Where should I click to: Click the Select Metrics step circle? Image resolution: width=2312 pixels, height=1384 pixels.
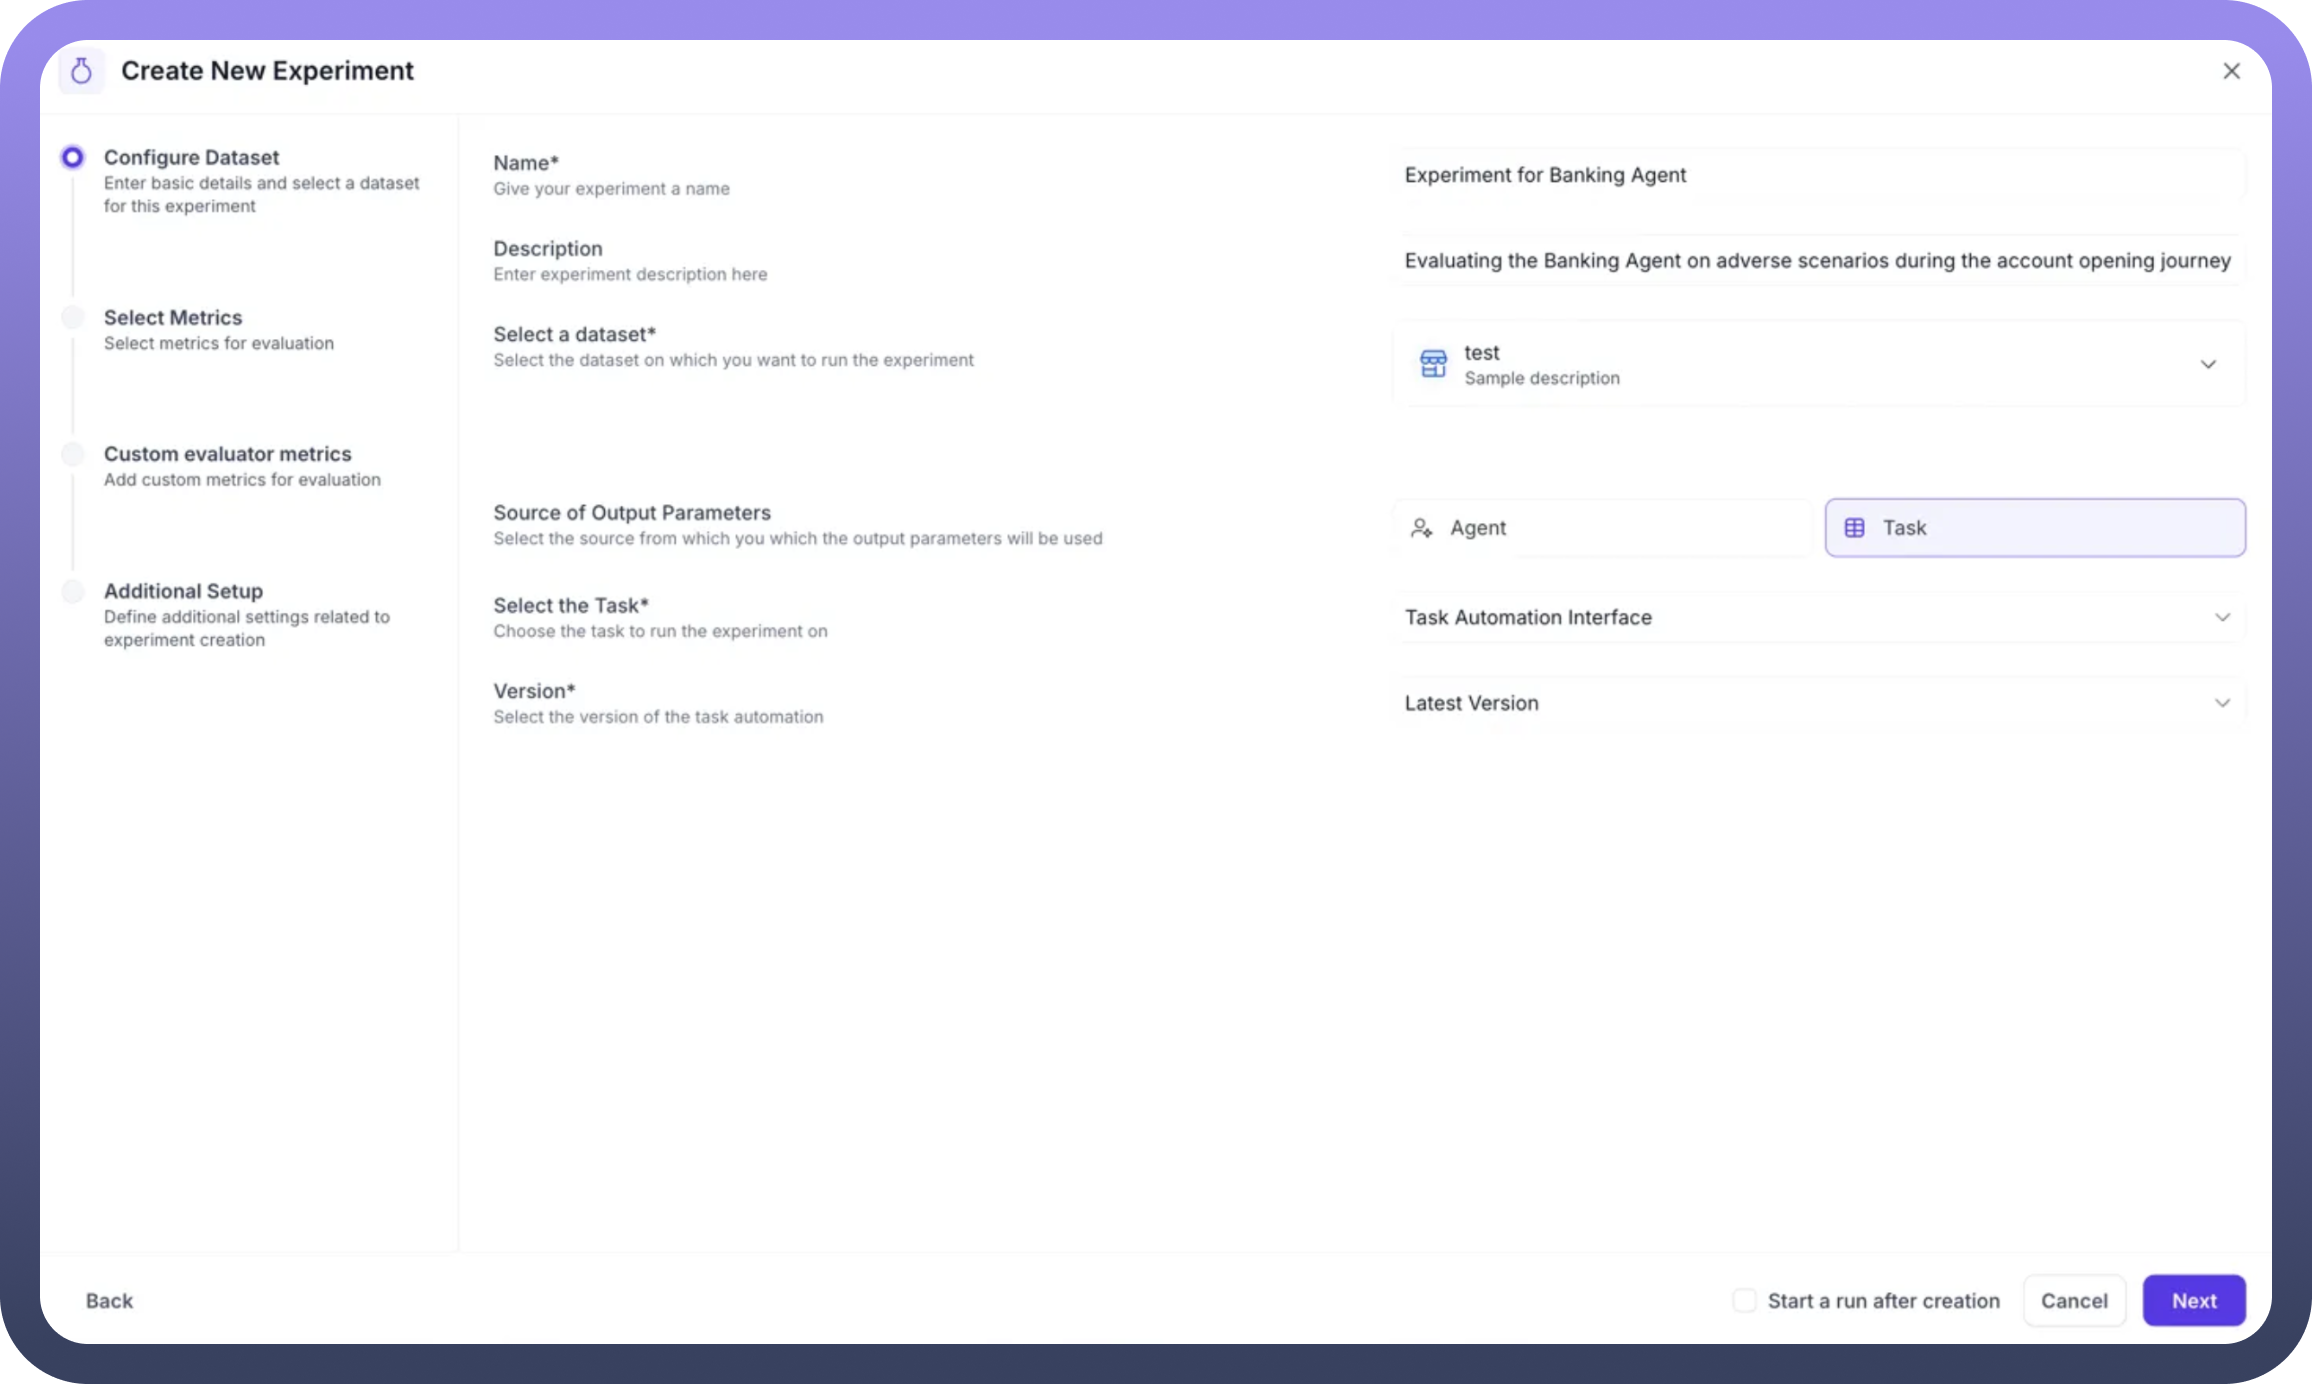point(73,317)
